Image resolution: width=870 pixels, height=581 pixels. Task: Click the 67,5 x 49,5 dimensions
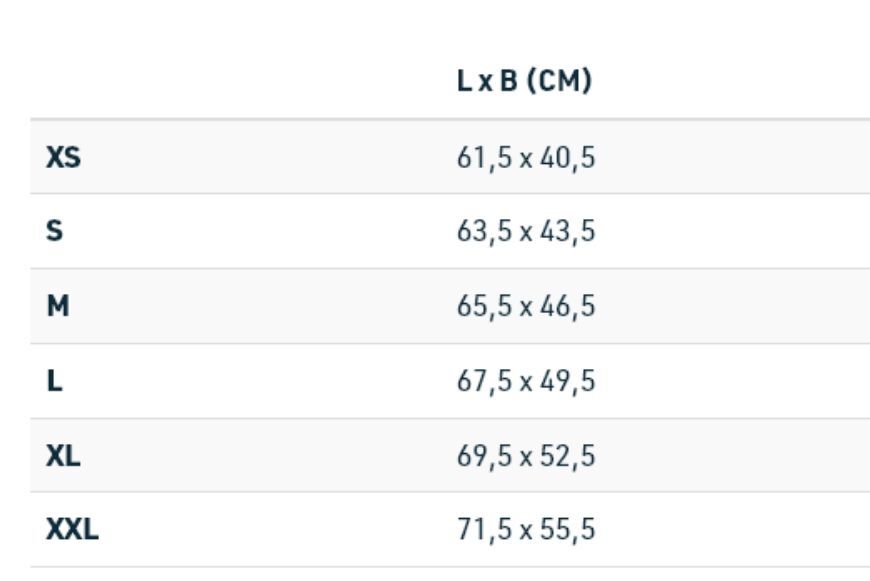click(x=526, y=381)
